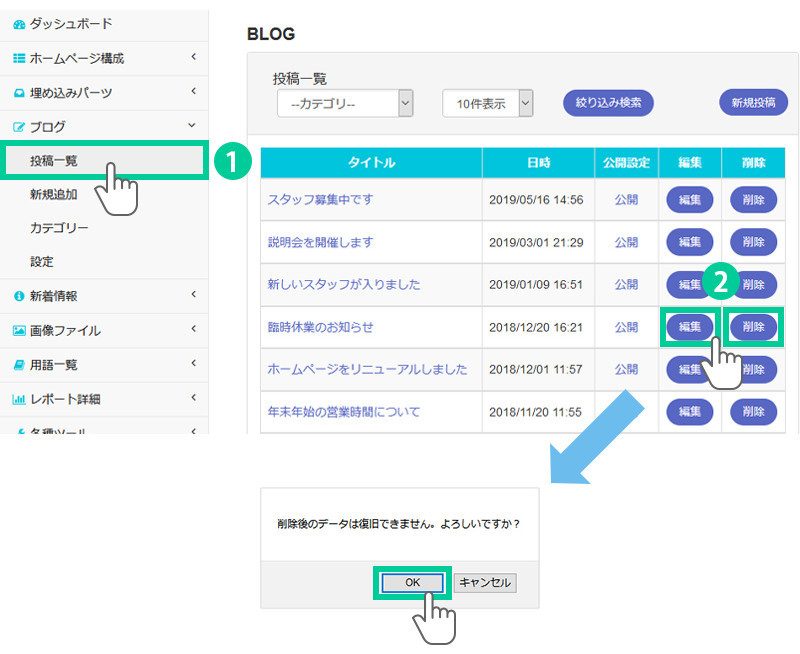Confirm deletion with the OK button
800x654 pixels.
(x=412, y=582)
